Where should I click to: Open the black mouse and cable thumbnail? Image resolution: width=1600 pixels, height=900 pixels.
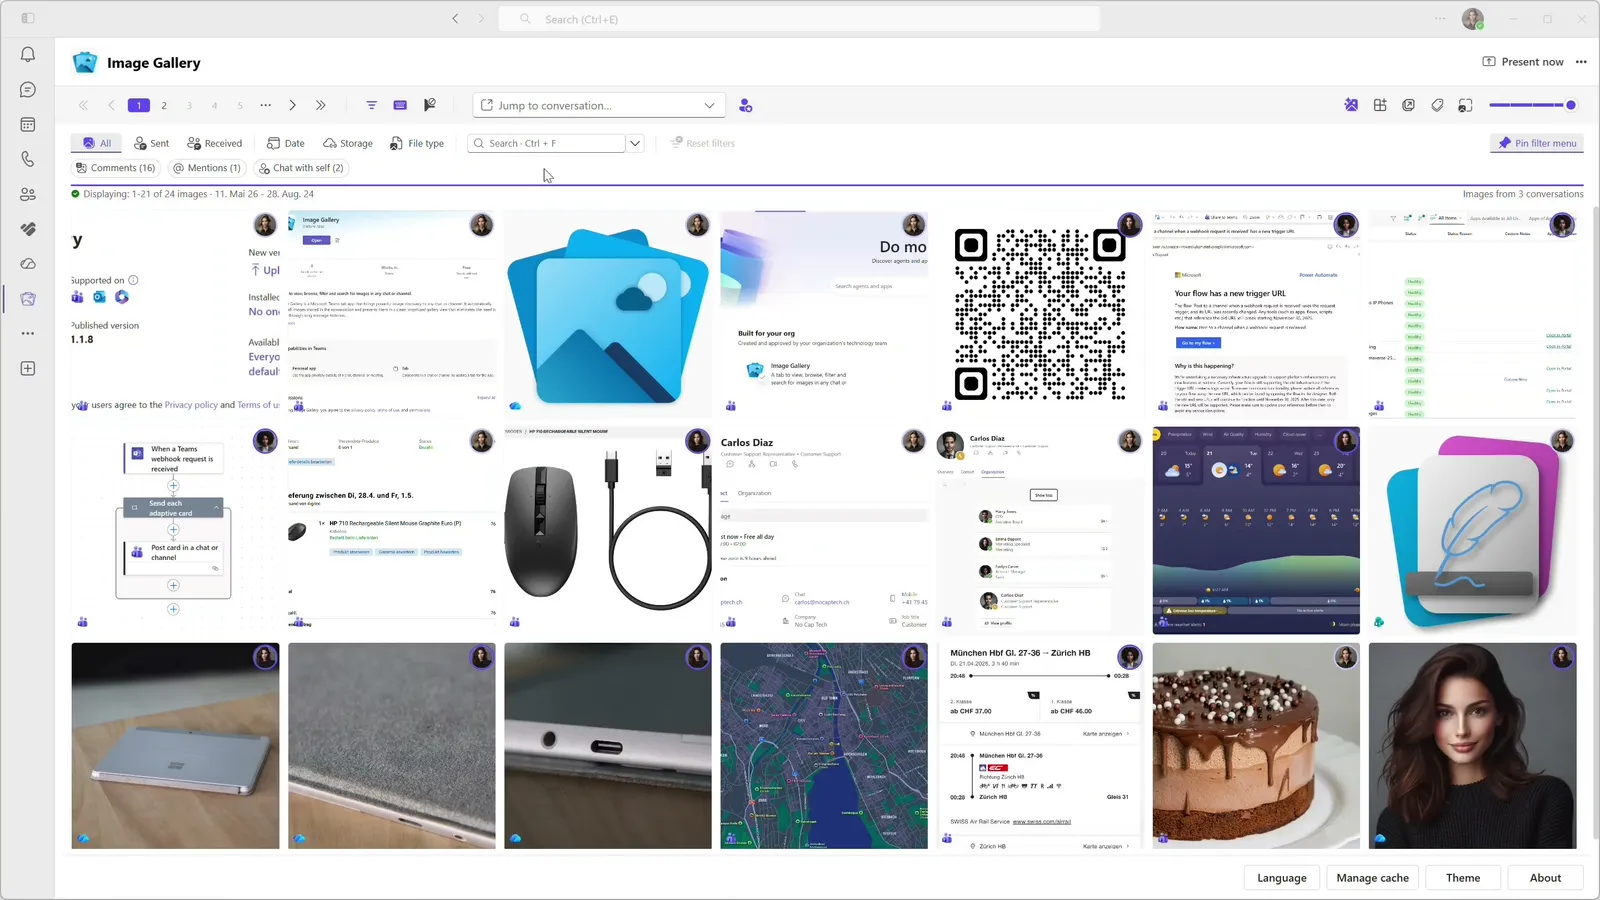coord(608,530)
